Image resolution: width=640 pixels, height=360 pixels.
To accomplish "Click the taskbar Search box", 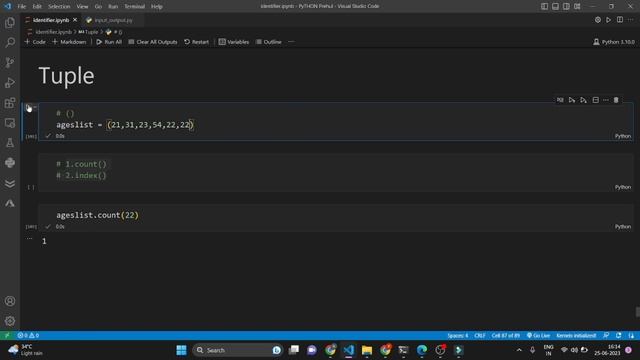I will [238, 350].
